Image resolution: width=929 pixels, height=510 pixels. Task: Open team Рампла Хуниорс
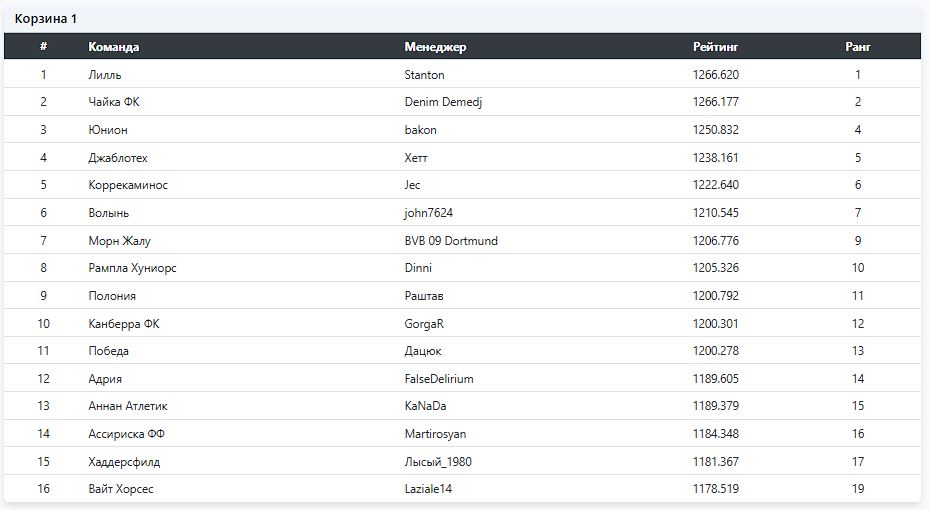coord(132,268)
